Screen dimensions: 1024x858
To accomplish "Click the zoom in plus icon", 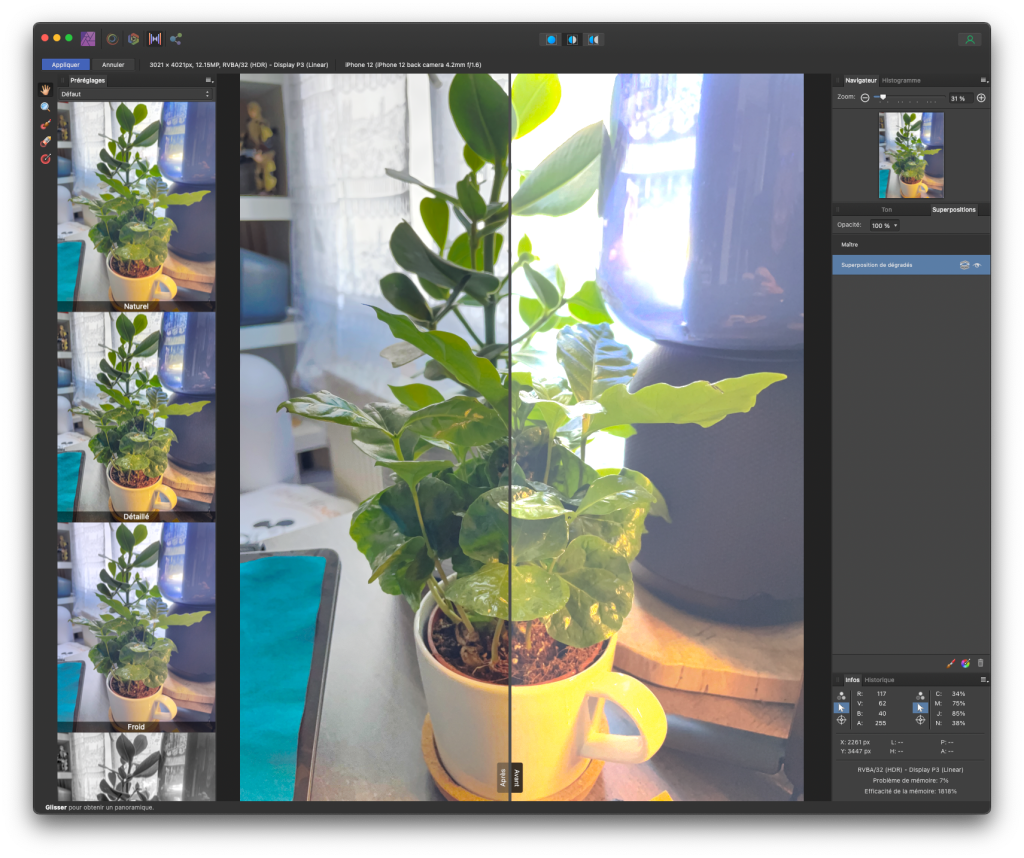I will [980, 98].
